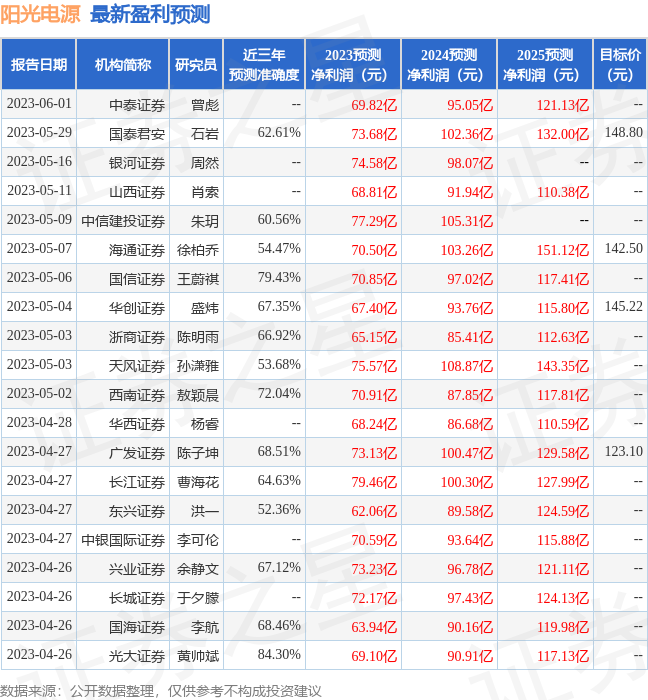Click institution 天风证券
The image size is (648, 700).
point(137,367)
